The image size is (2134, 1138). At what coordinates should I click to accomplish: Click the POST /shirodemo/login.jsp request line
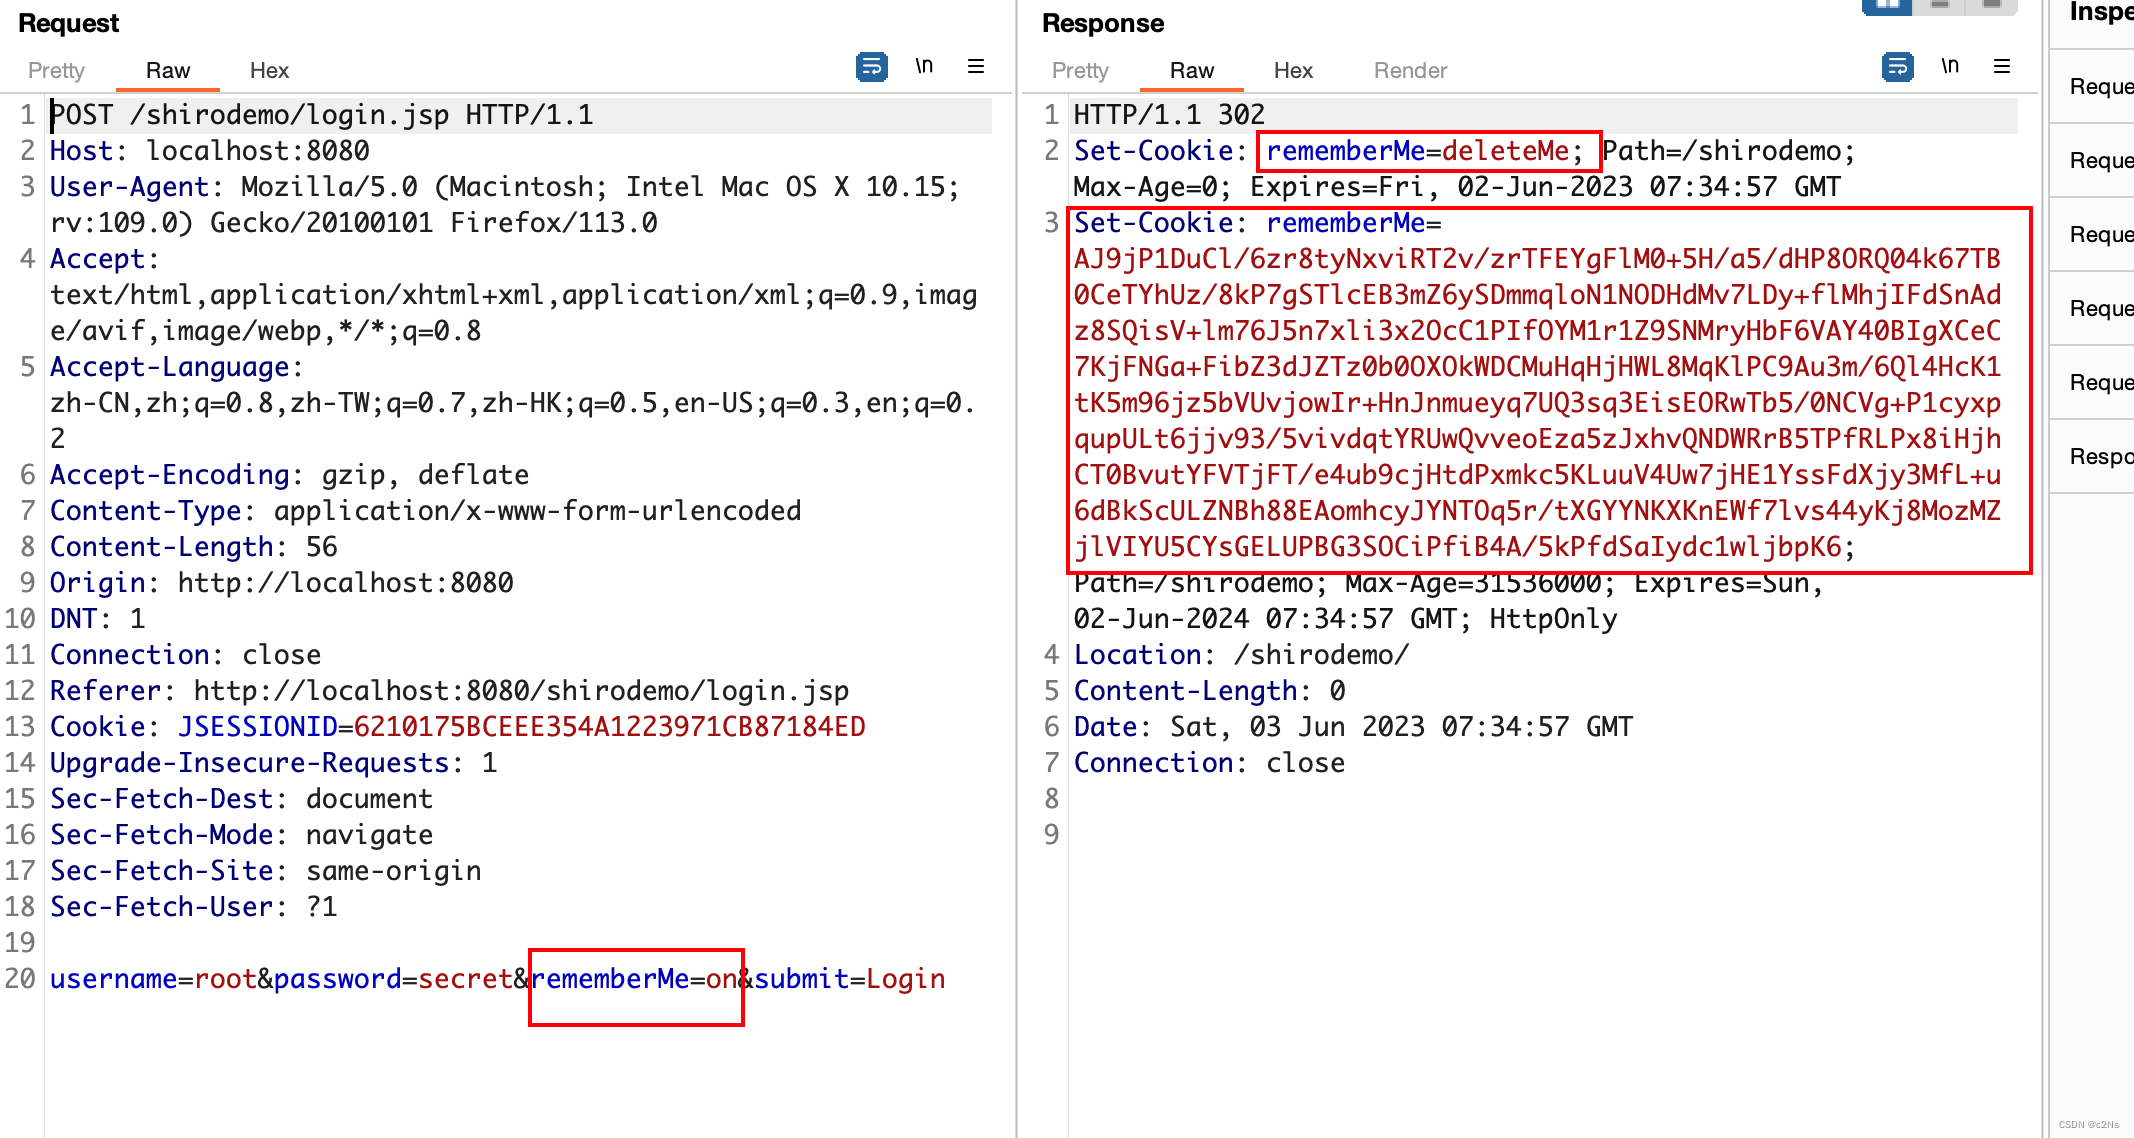click(322, 115)
